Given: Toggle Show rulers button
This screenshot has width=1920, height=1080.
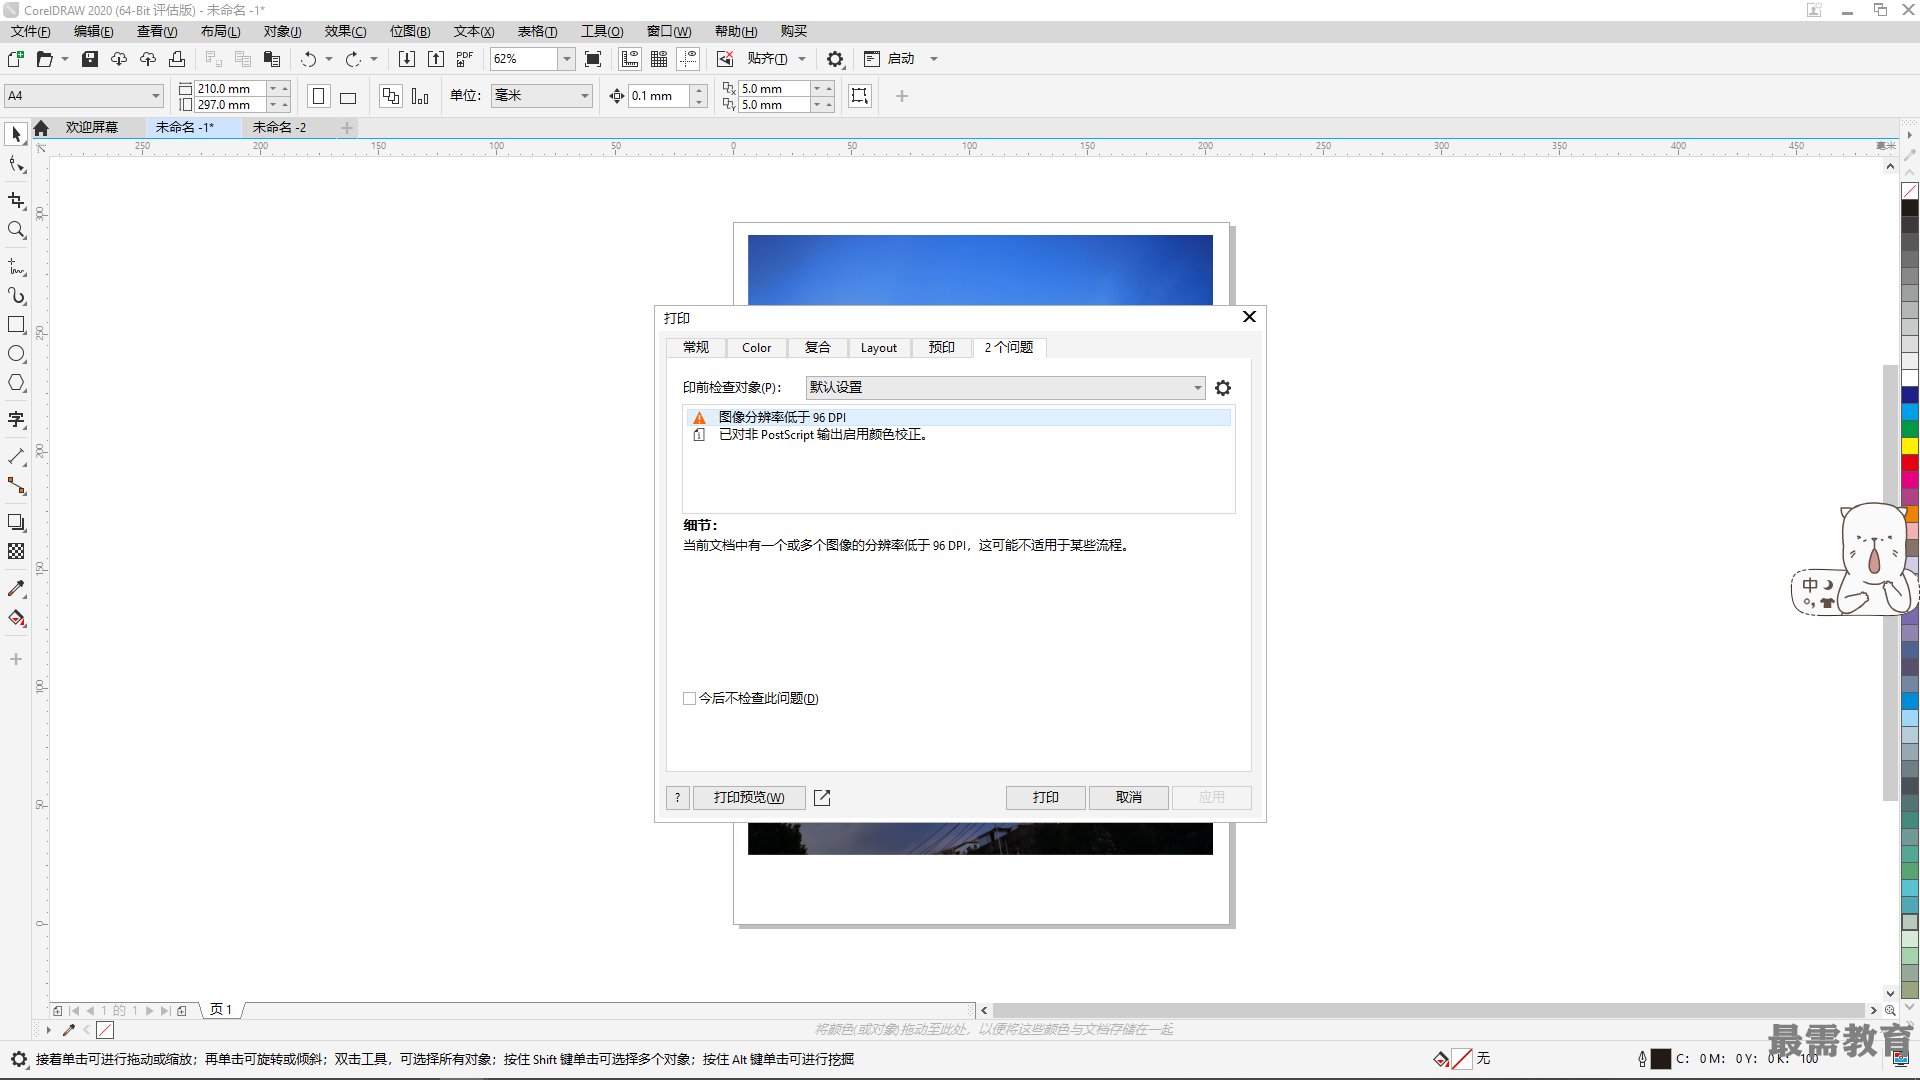Looking at the screenshot, I should coord(630,59).
